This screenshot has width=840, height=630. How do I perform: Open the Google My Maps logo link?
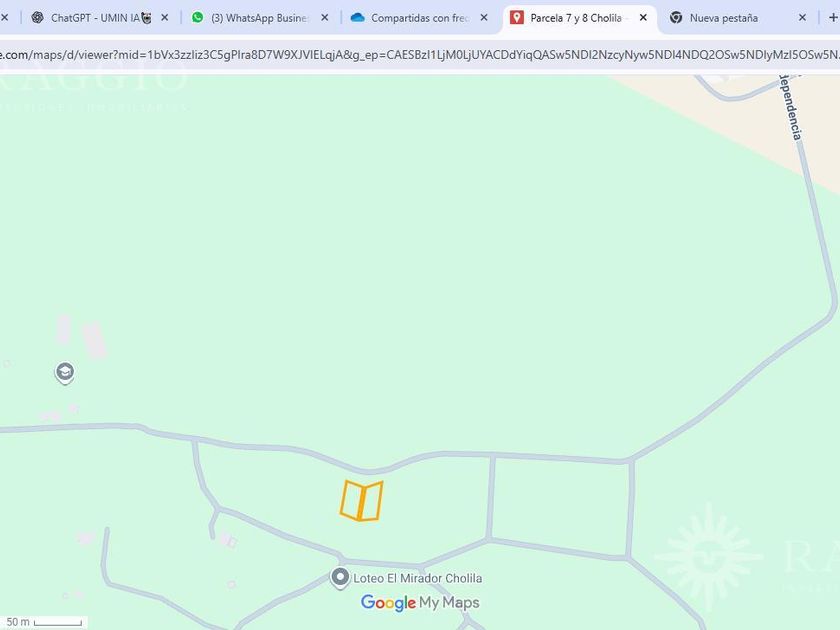click(420, 603)
